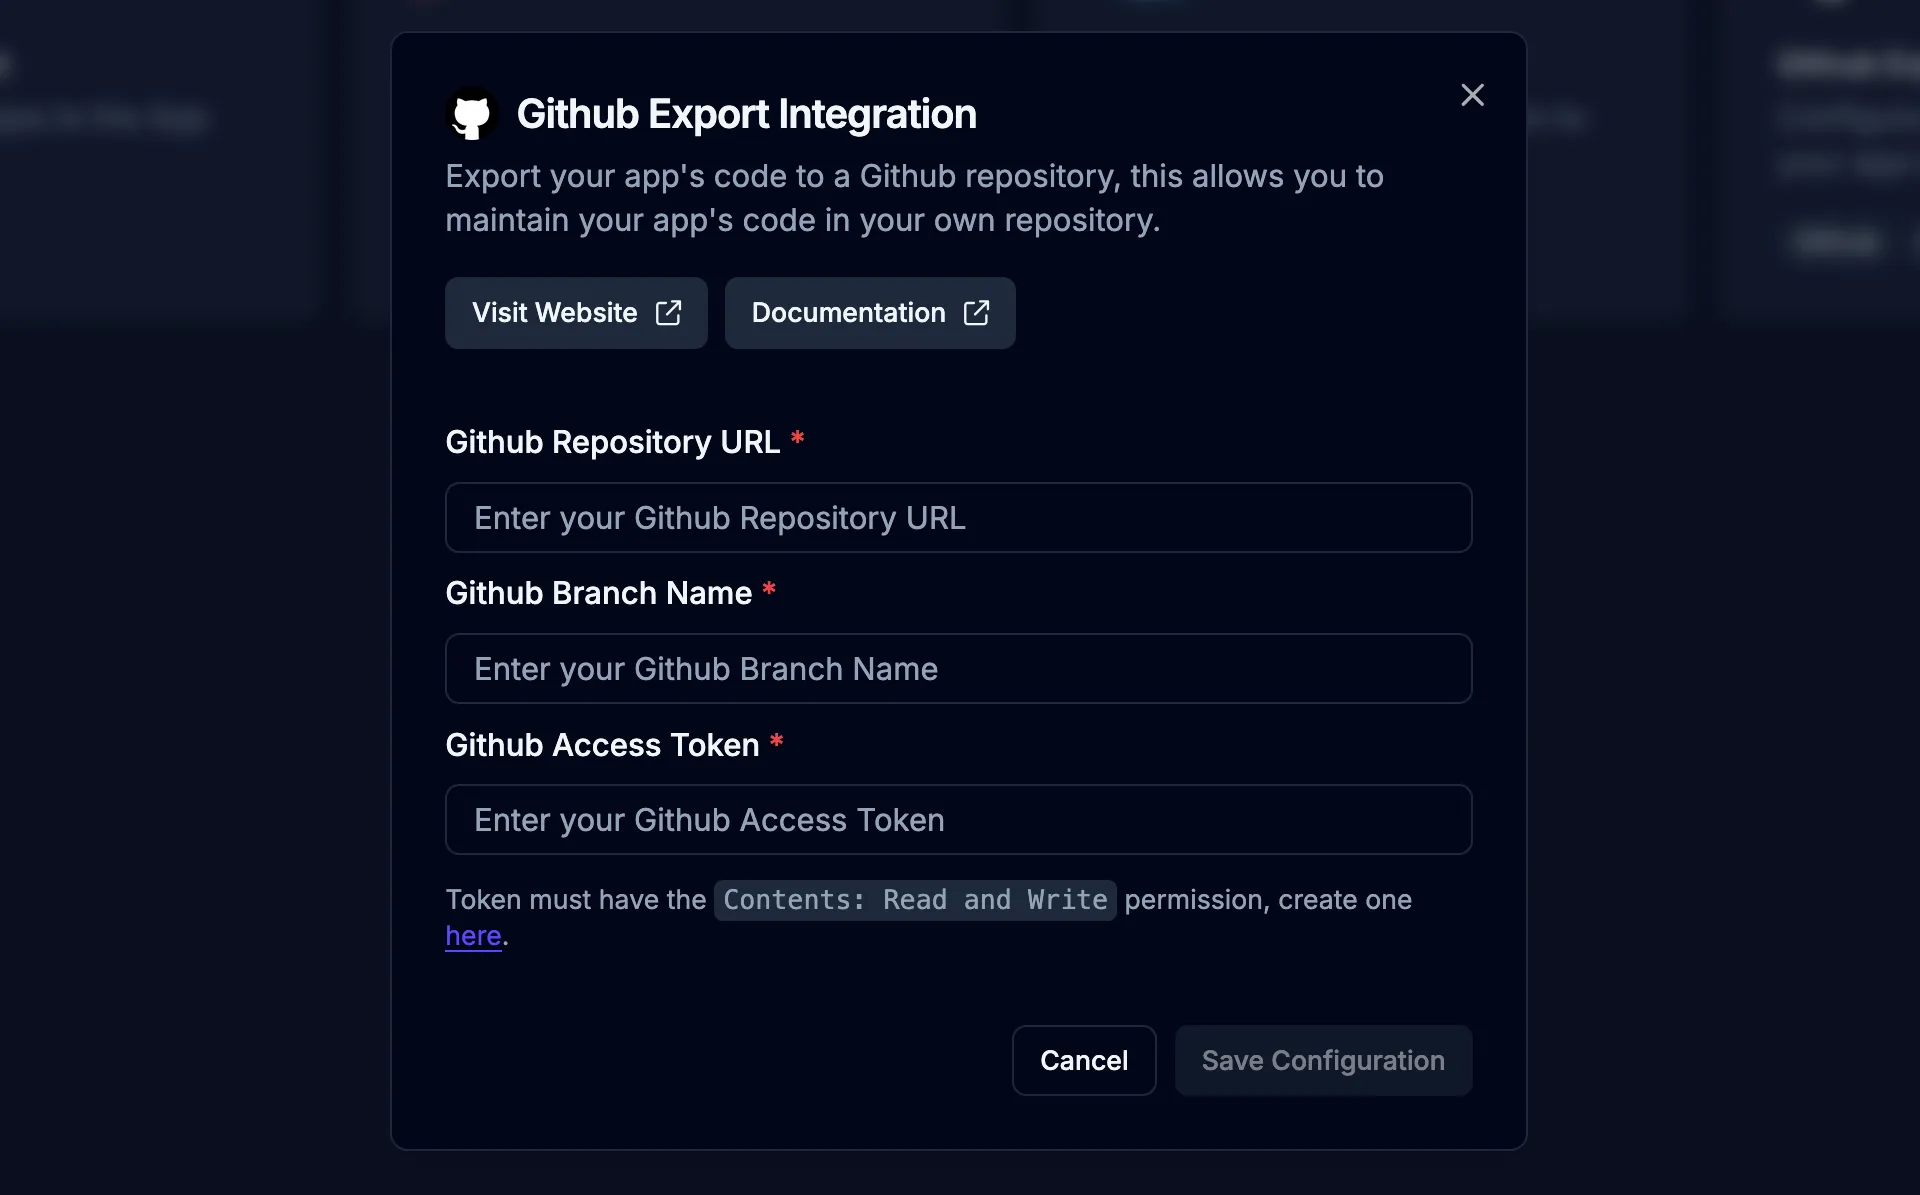This screenshot has width=1920, height=1195.
Task: Click the Github Branch Name input field
Action: (957, 668)
